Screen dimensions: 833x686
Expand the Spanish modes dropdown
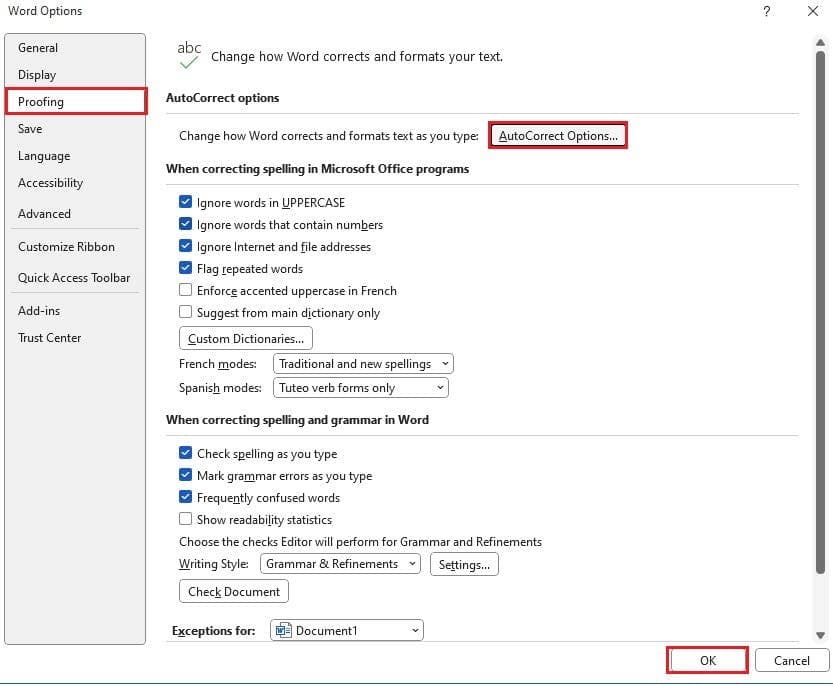click(x=360, y=388)
